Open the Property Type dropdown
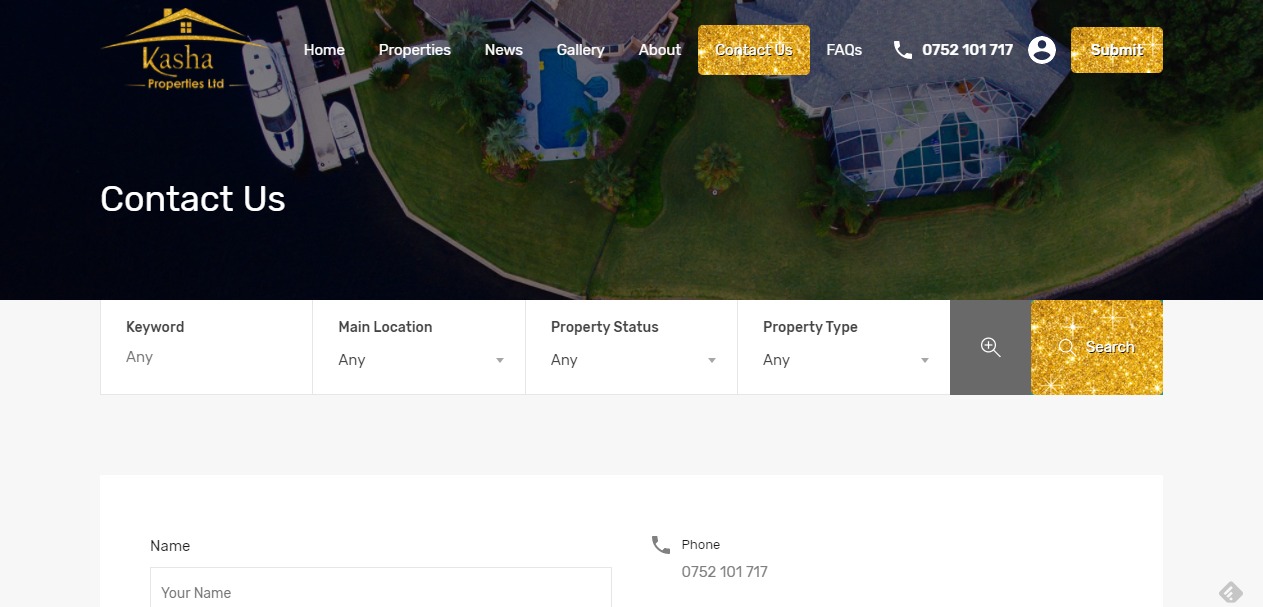 843,360
